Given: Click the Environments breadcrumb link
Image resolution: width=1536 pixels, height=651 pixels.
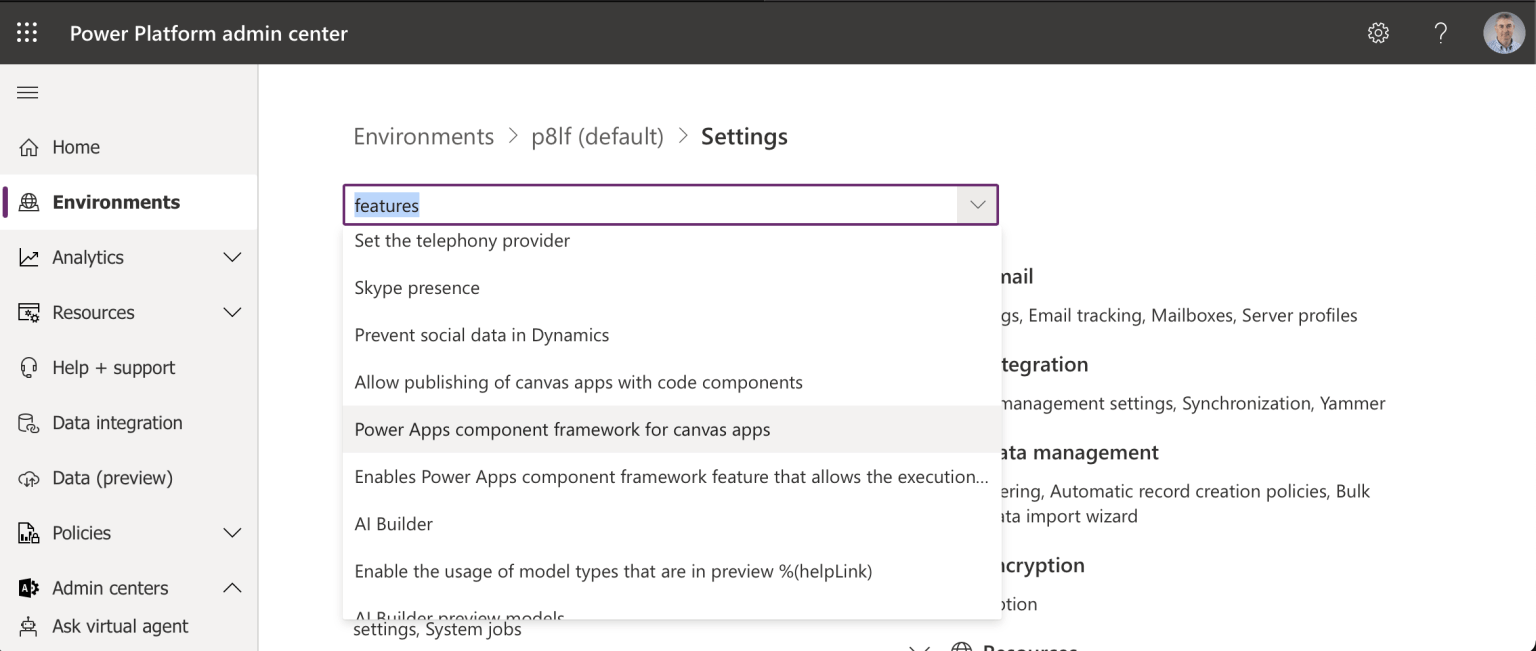Looking at the screenshot, I should [423, 137].
